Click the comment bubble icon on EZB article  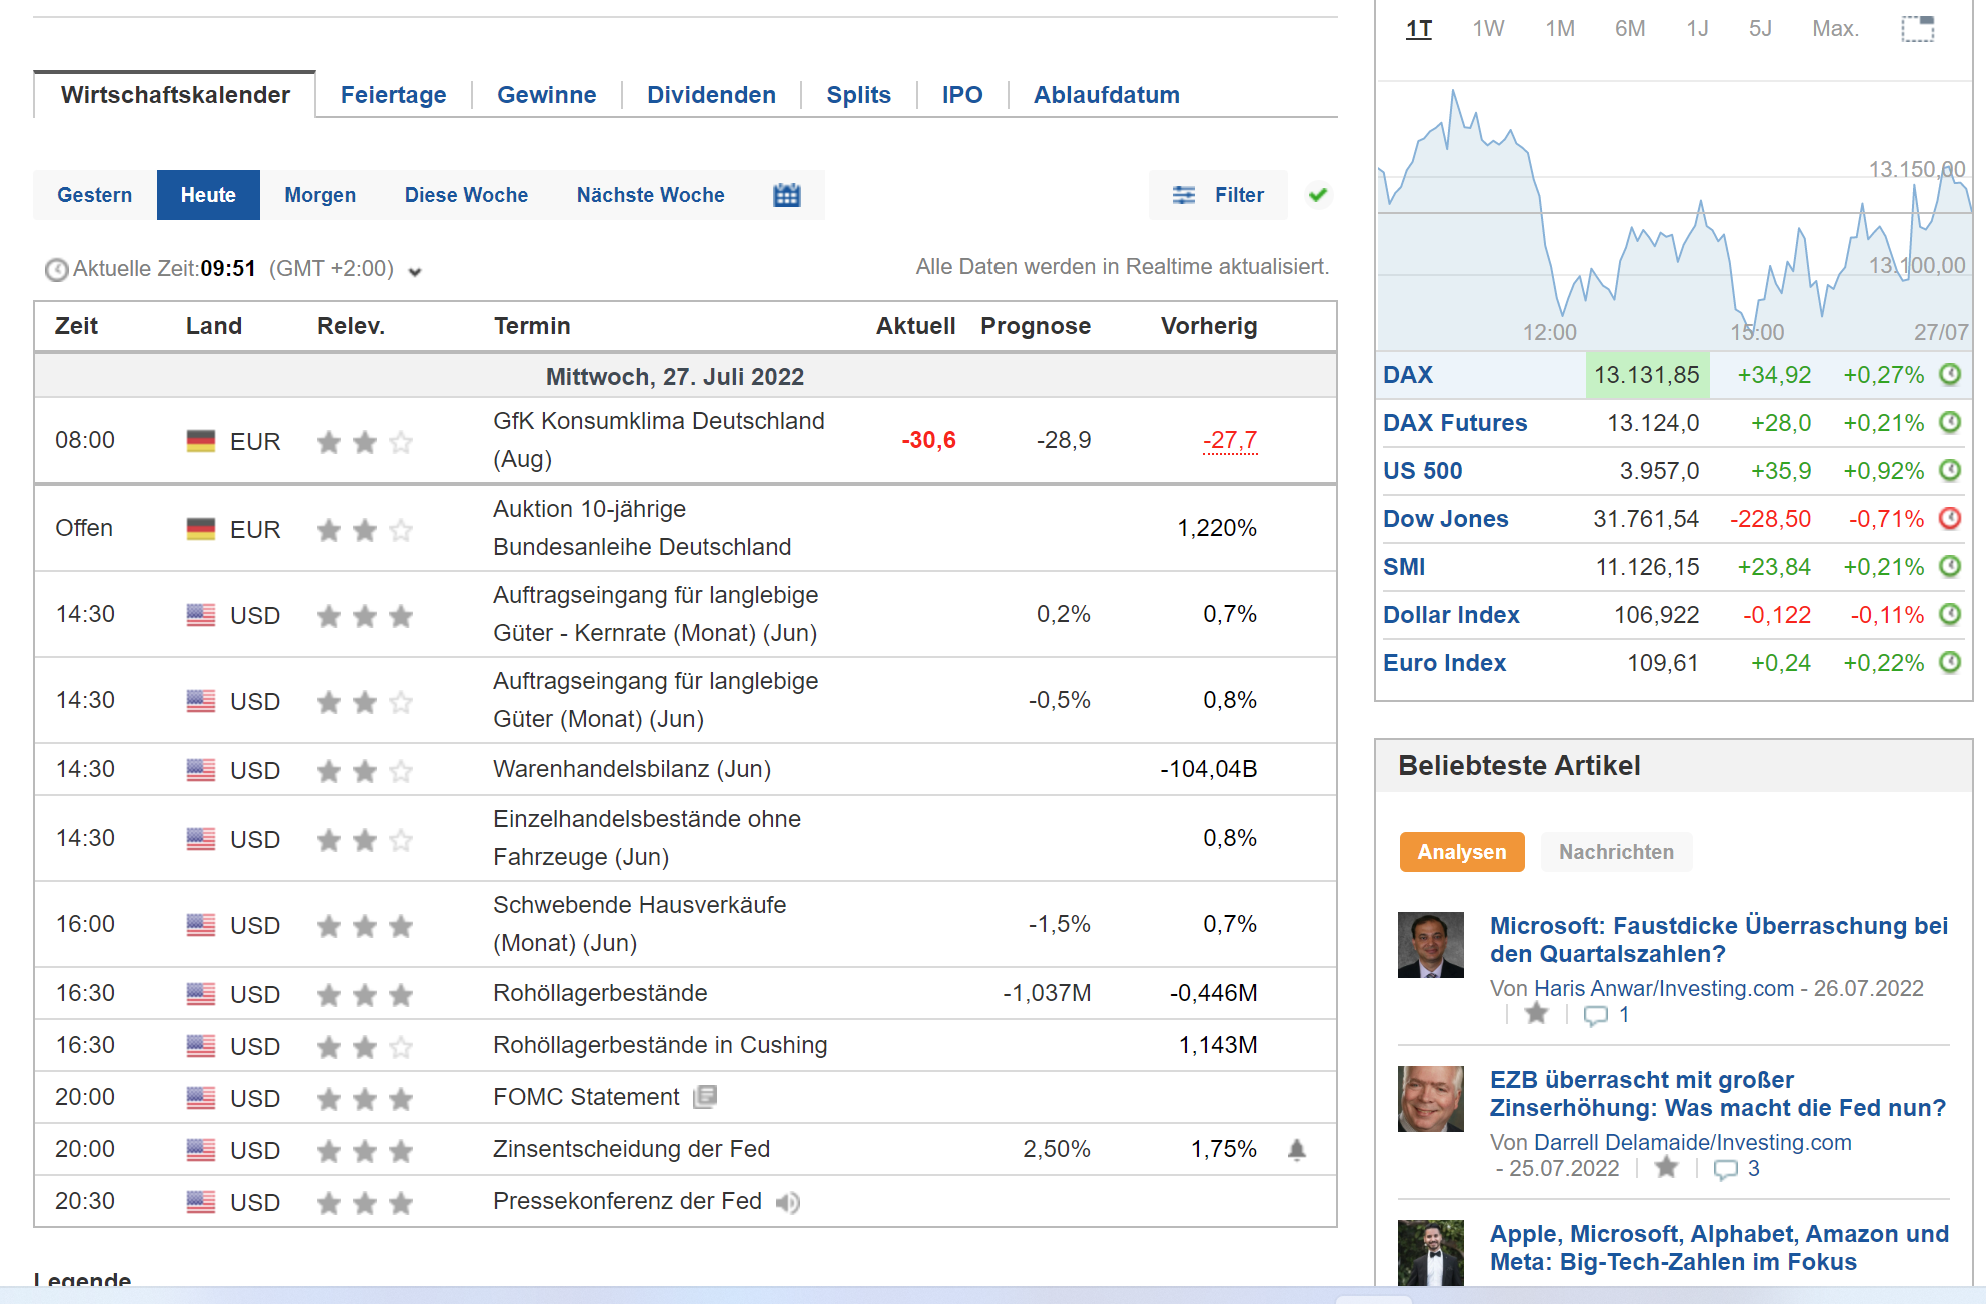[x=1725, y=1169]
